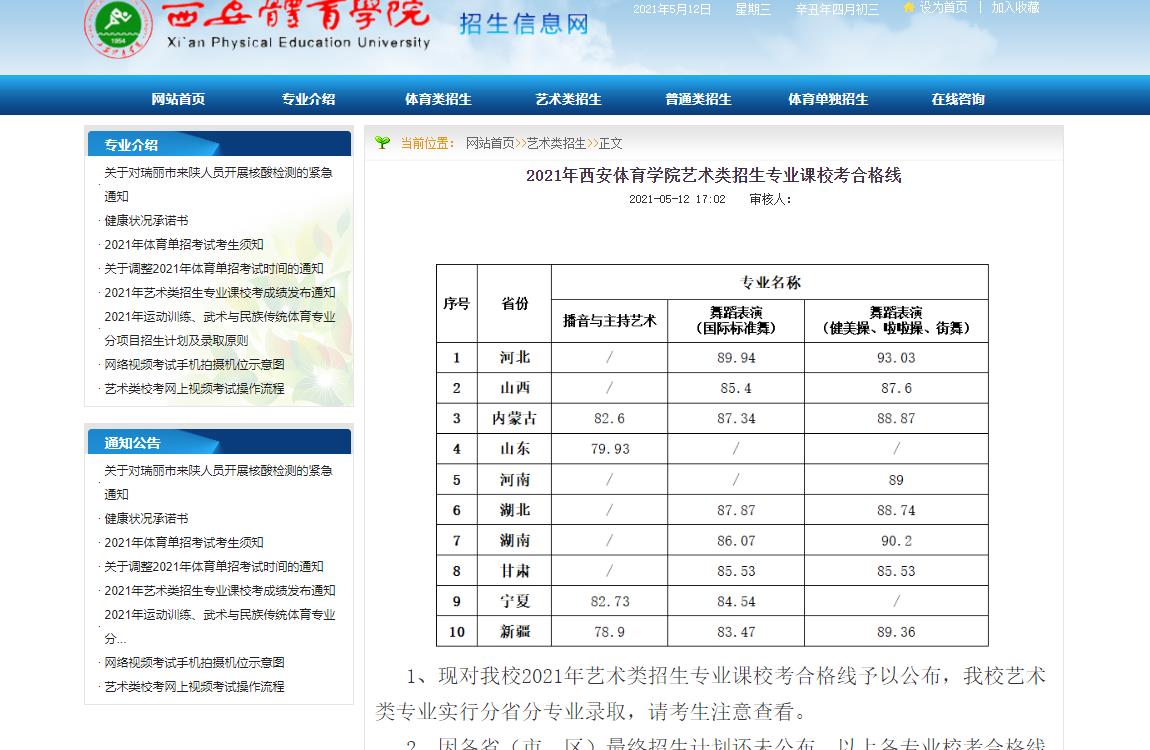Open 普通类招生 navigation menu item
This screenshot has width=1150, height=750.
698,99
